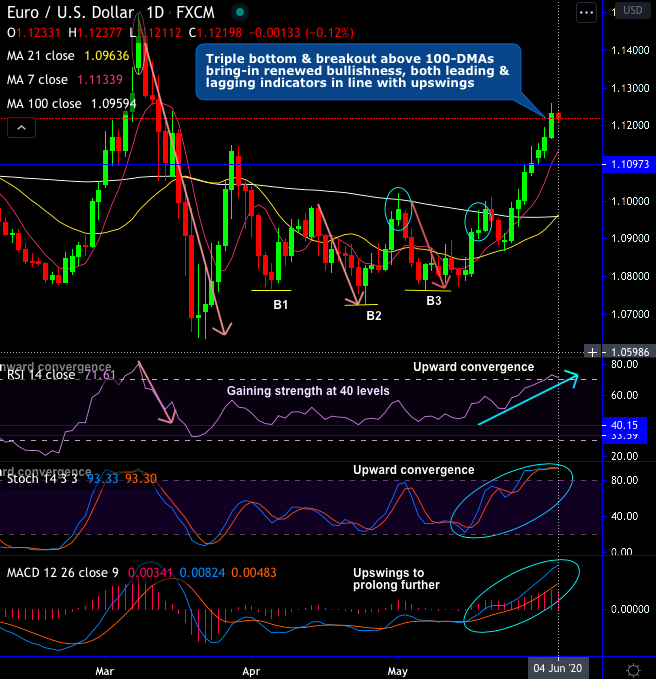Click the Stoch 14 3 3 indicator legend
The image size is (656, 679).
point(81,479)
